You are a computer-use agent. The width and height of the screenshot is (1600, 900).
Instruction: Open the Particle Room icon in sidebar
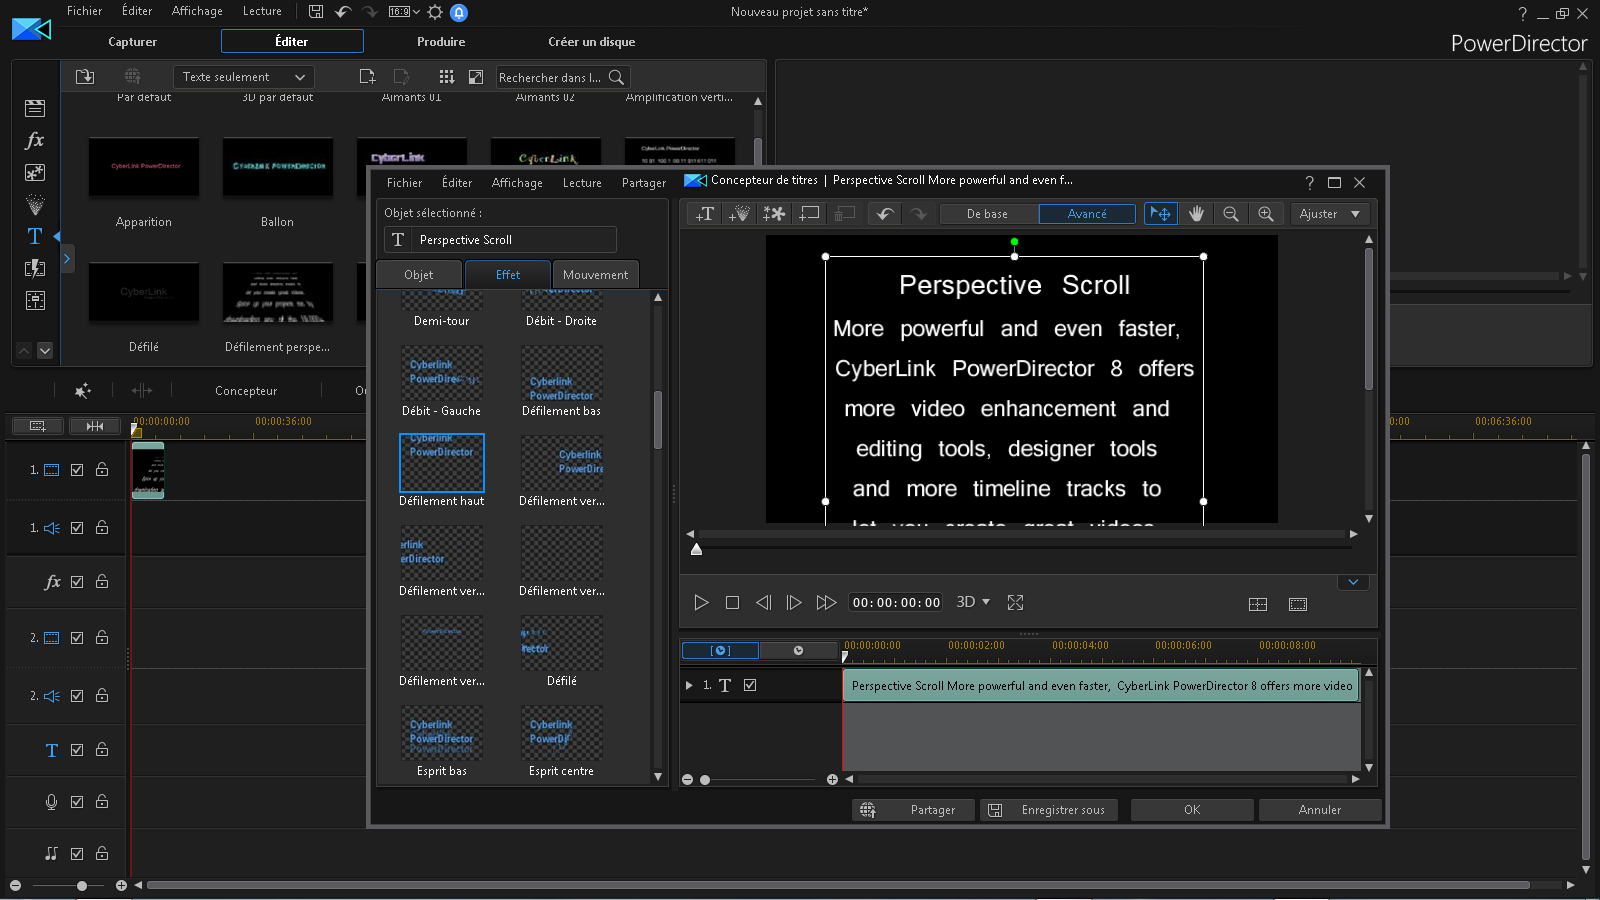coord(35,204)
